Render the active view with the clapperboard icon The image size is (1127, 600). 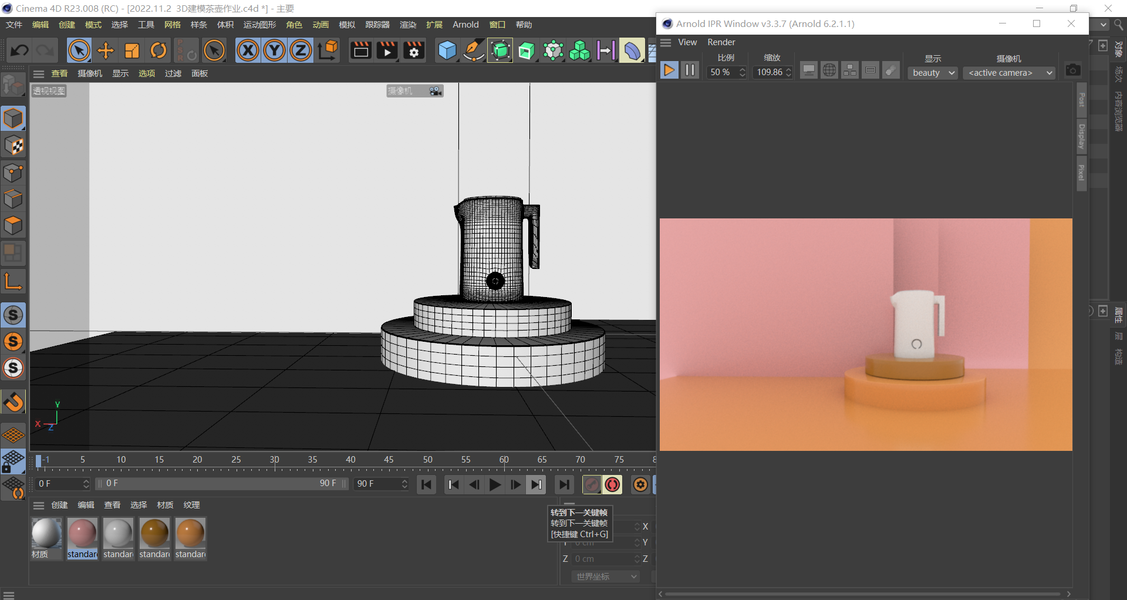click(x=361, y=50)
